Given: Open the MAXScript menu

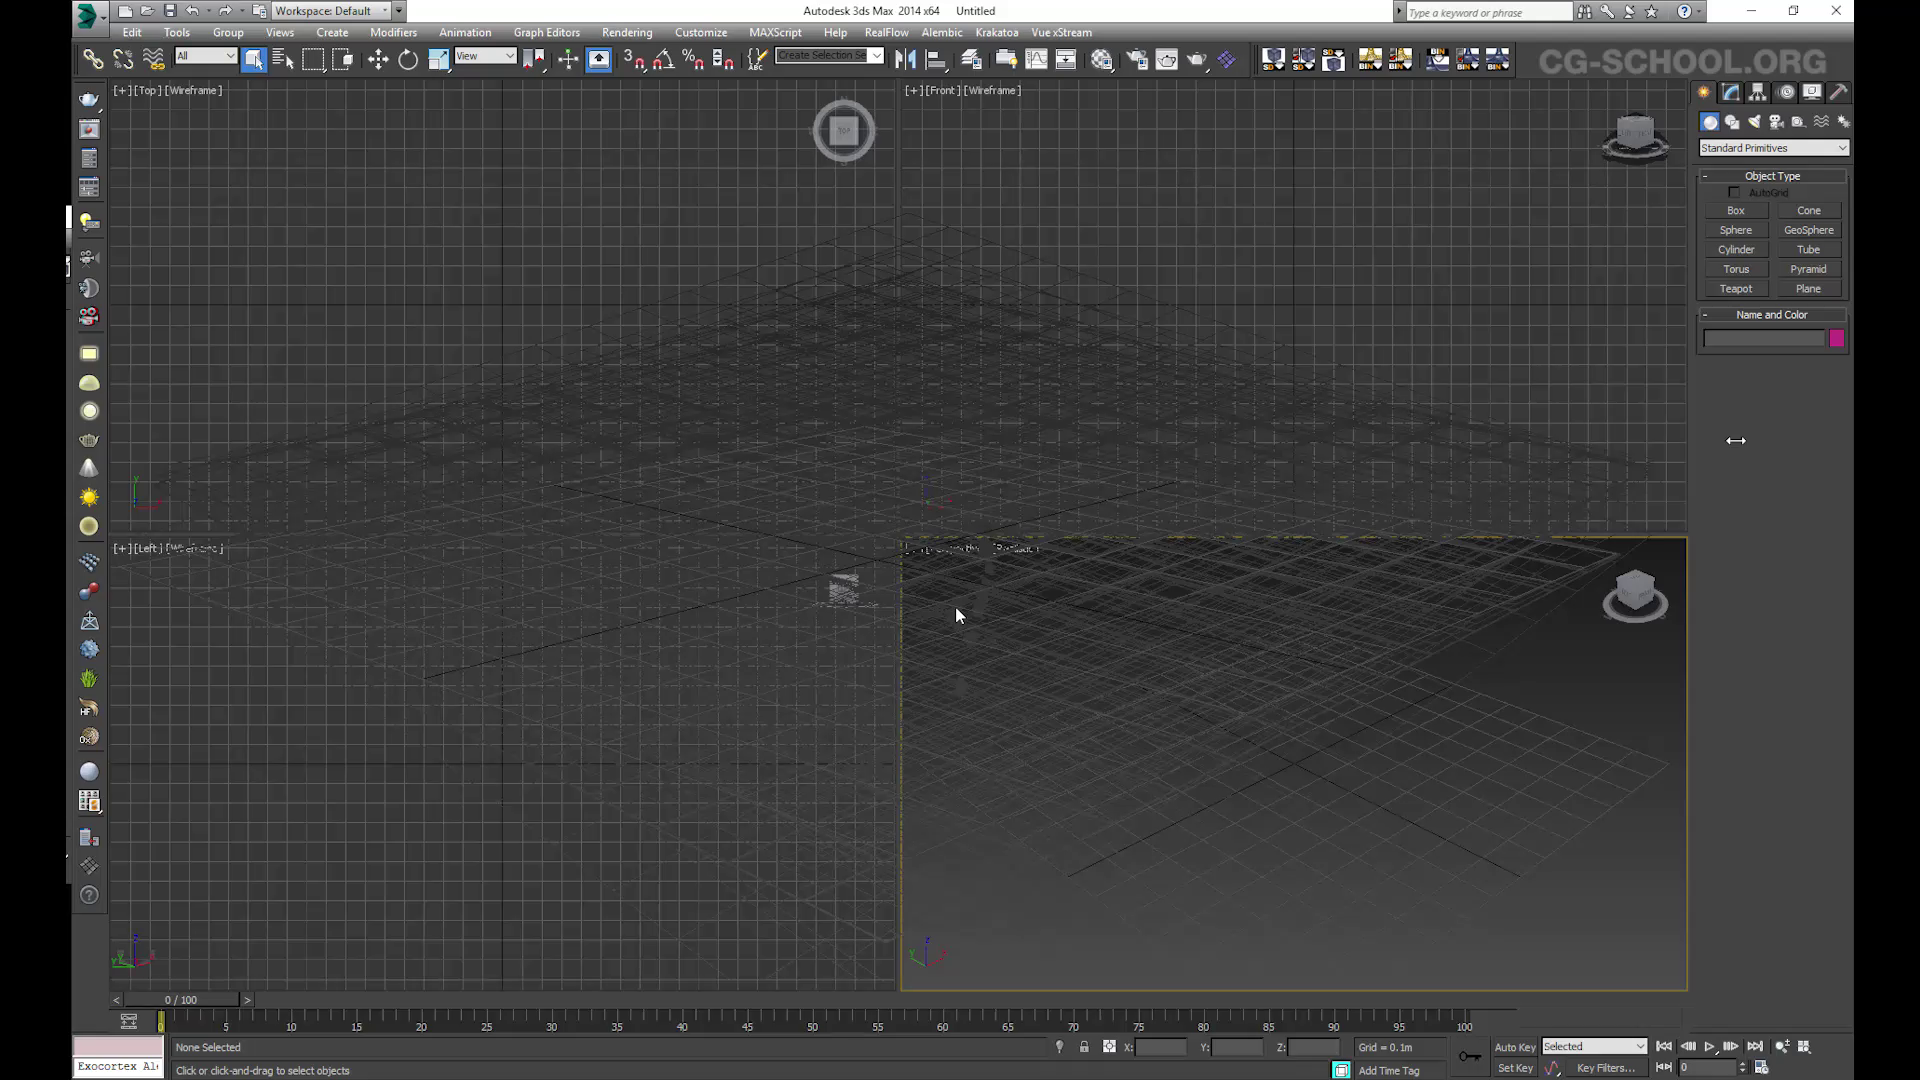Looking at the screenshot, I should tap(775, 33).
